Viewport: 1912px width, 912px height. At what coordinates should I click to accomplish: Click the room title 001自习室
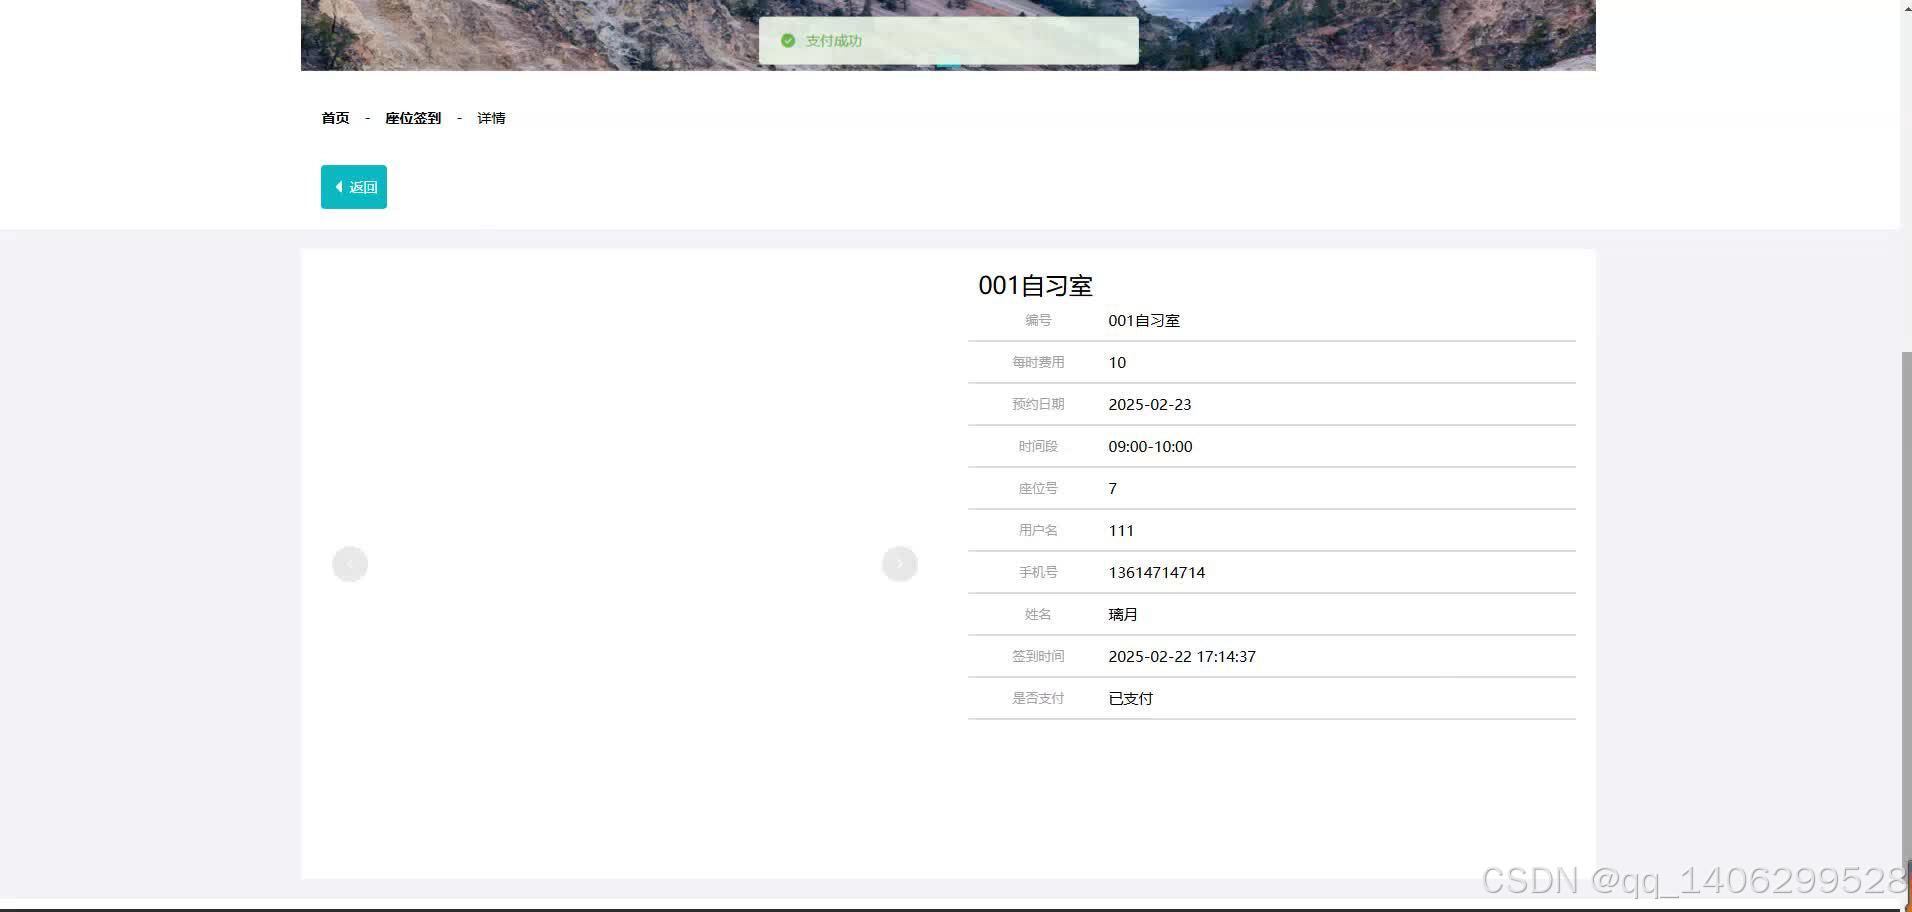click(x=1036, y=286)
